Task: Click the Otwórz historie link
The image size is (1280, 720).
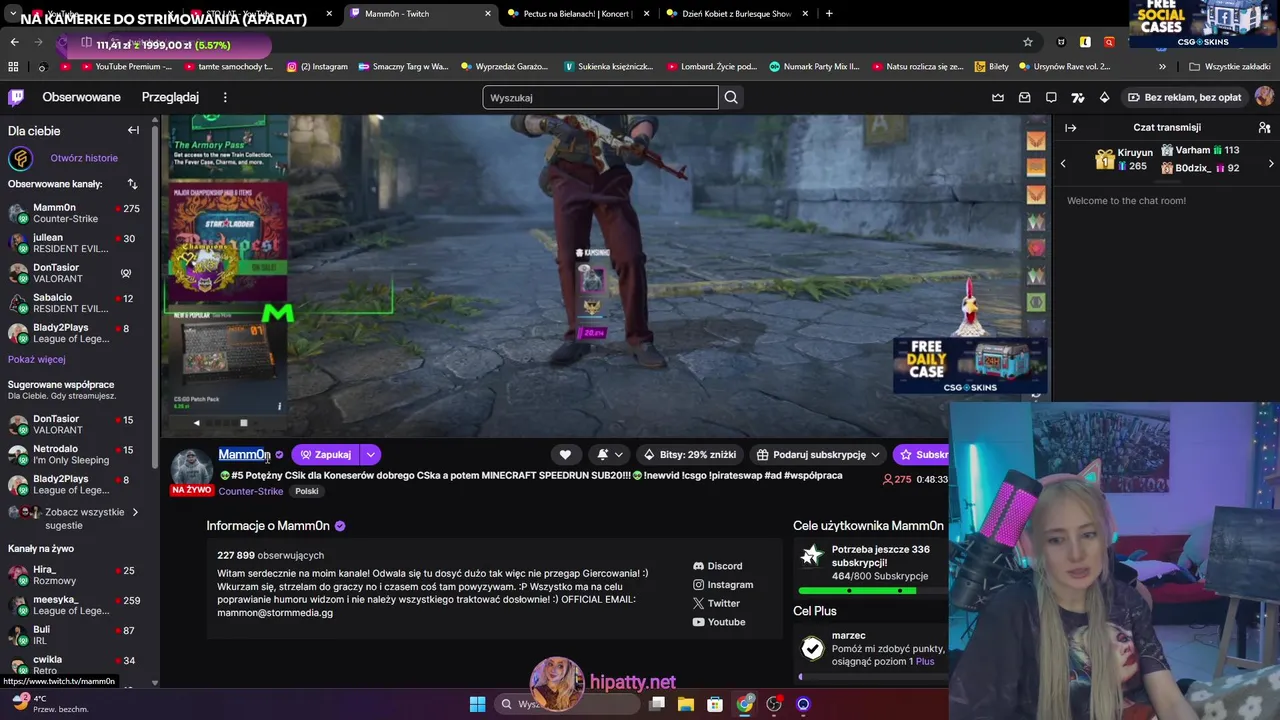Action: point(84,158)
